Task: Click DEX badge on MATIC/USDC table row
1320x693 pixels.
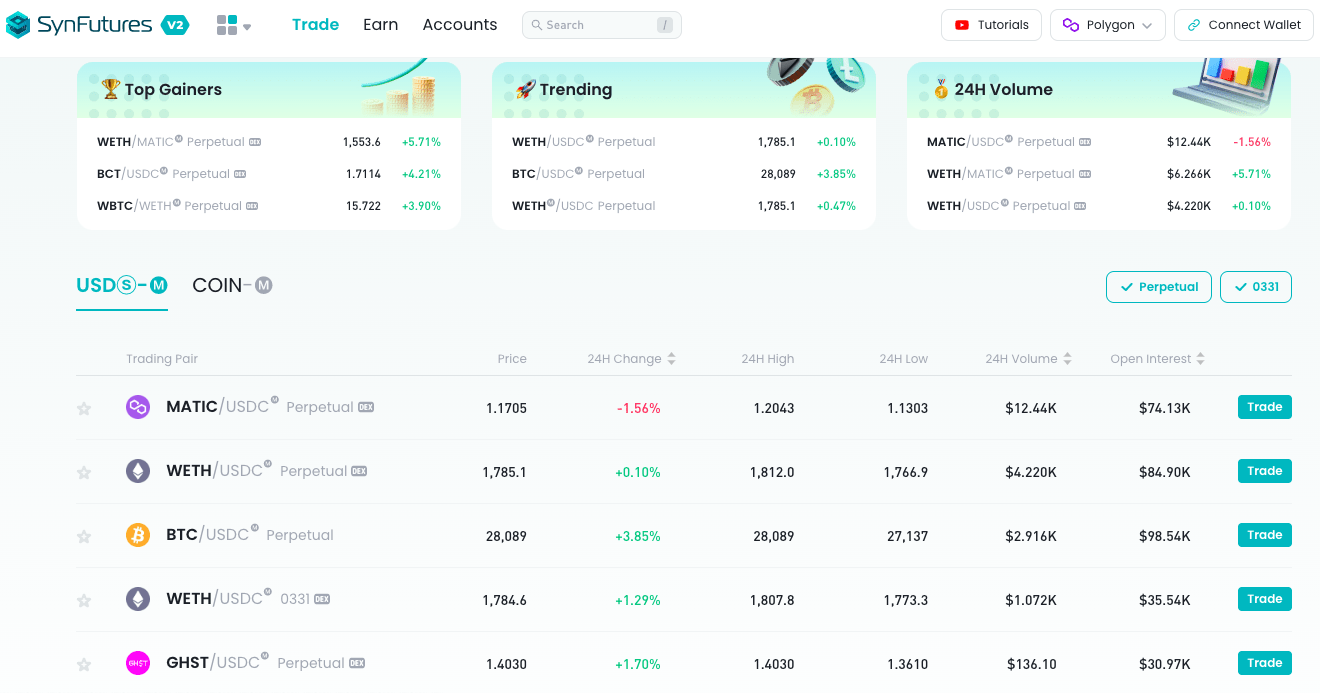Action: pyautogui.click(x=366, y=407)
